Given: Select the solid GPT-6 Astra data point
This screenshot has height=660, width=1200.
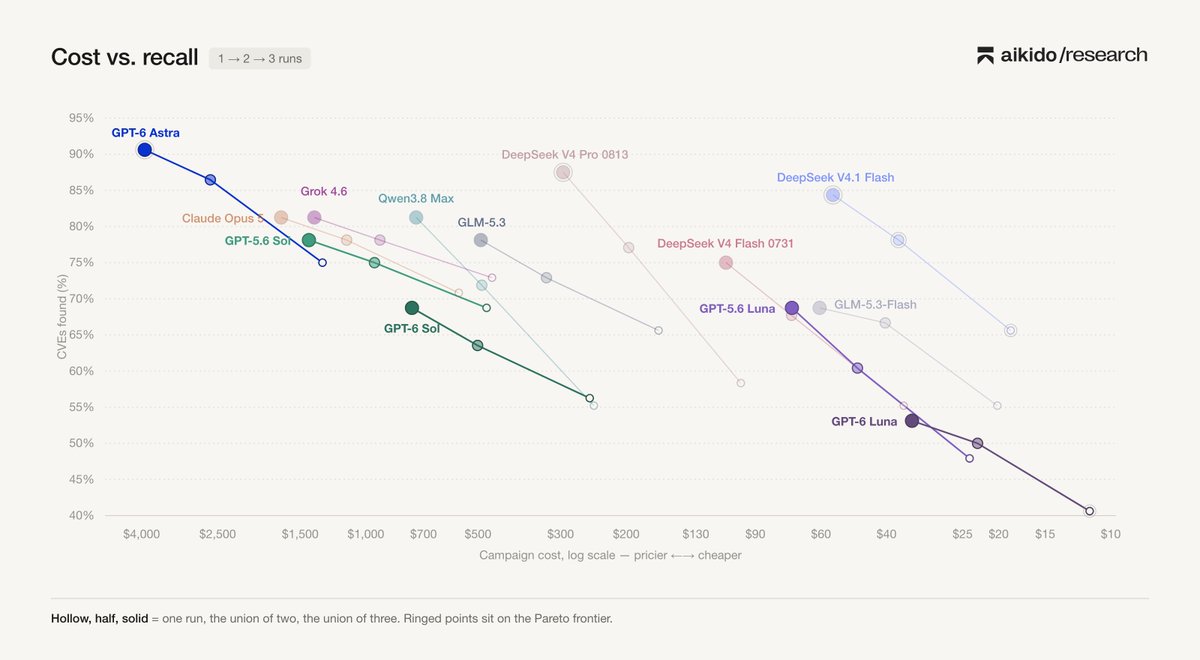Looking at the screenshot, I should point(145,150).
